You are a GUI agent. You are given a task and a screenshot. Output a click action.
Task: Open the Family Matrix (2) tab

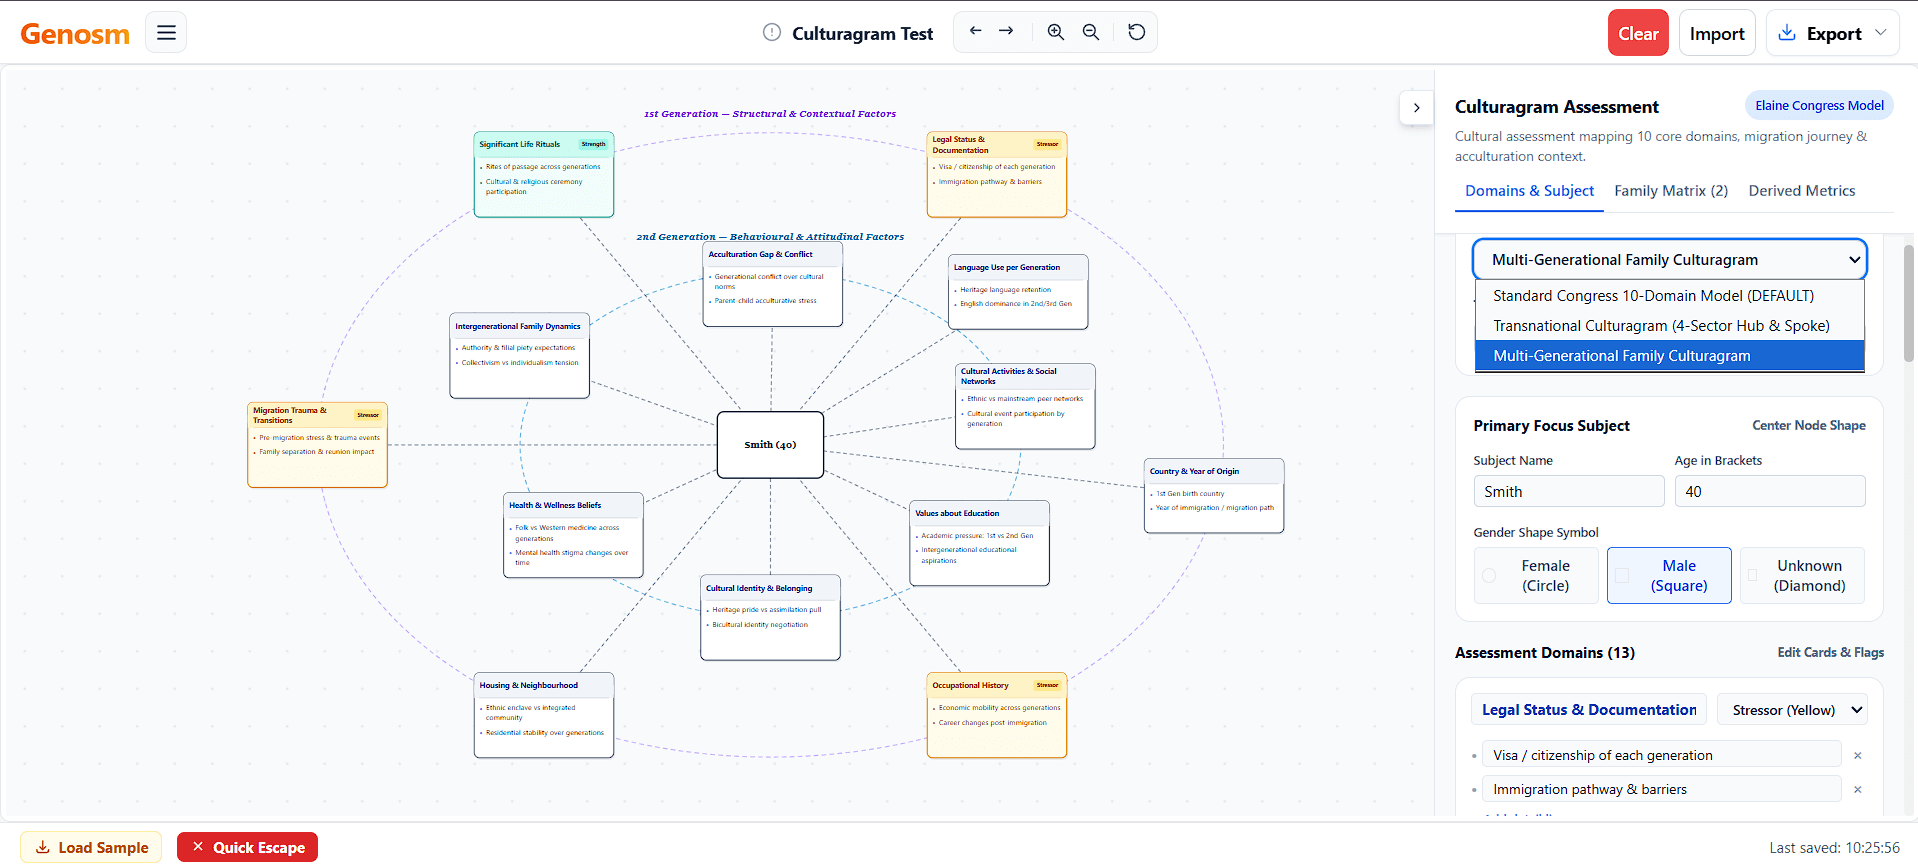coord(1671,191)
